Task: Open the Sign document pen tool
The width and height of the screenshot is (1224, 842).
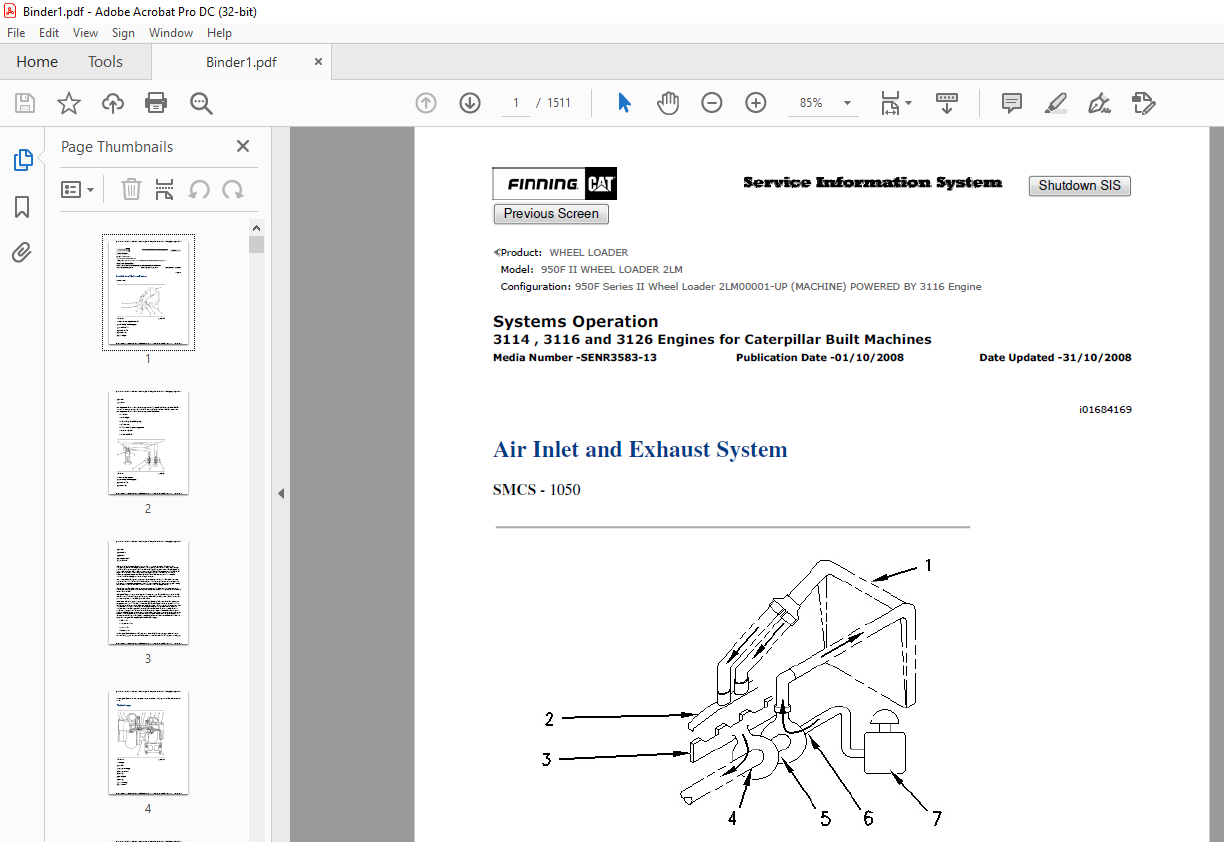Action: [x=1100, y=103]
